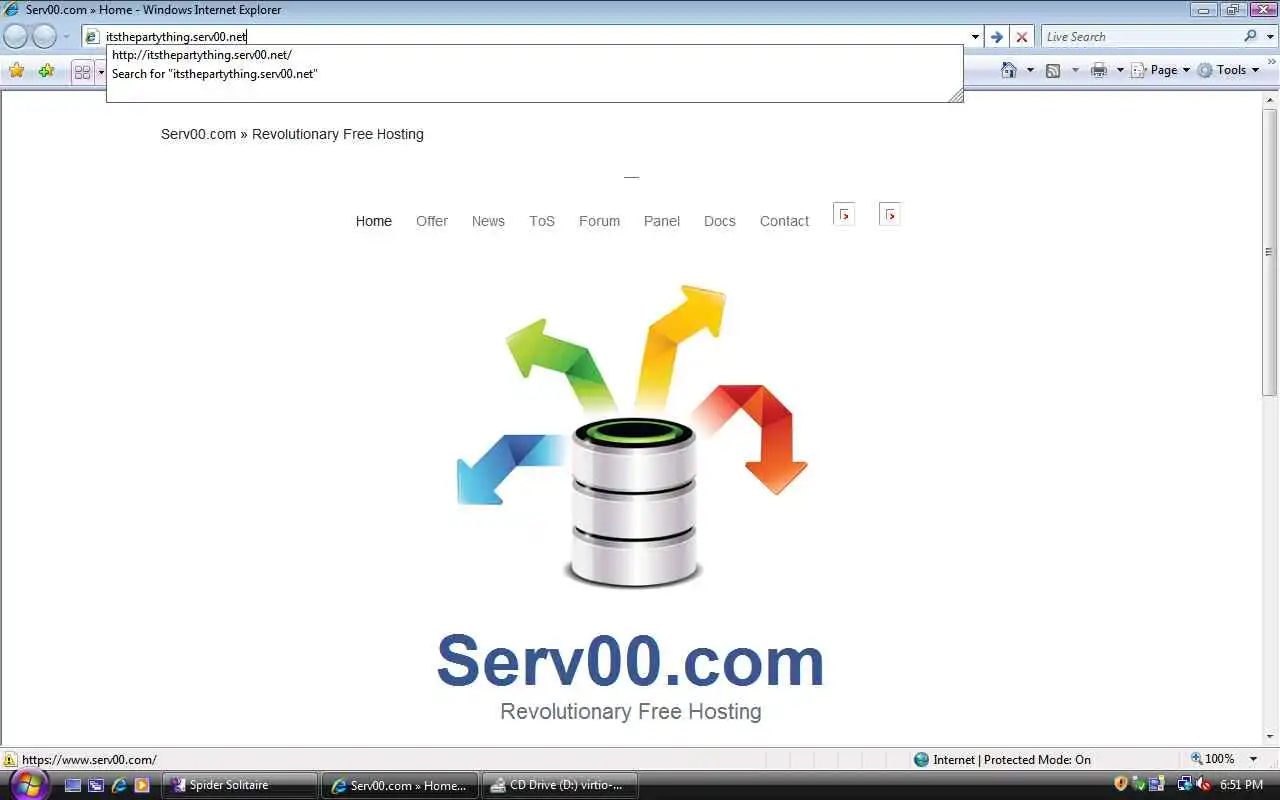Click inside the Live Search box
This screenshot has height=800, width=1280.
point(1140,37)
